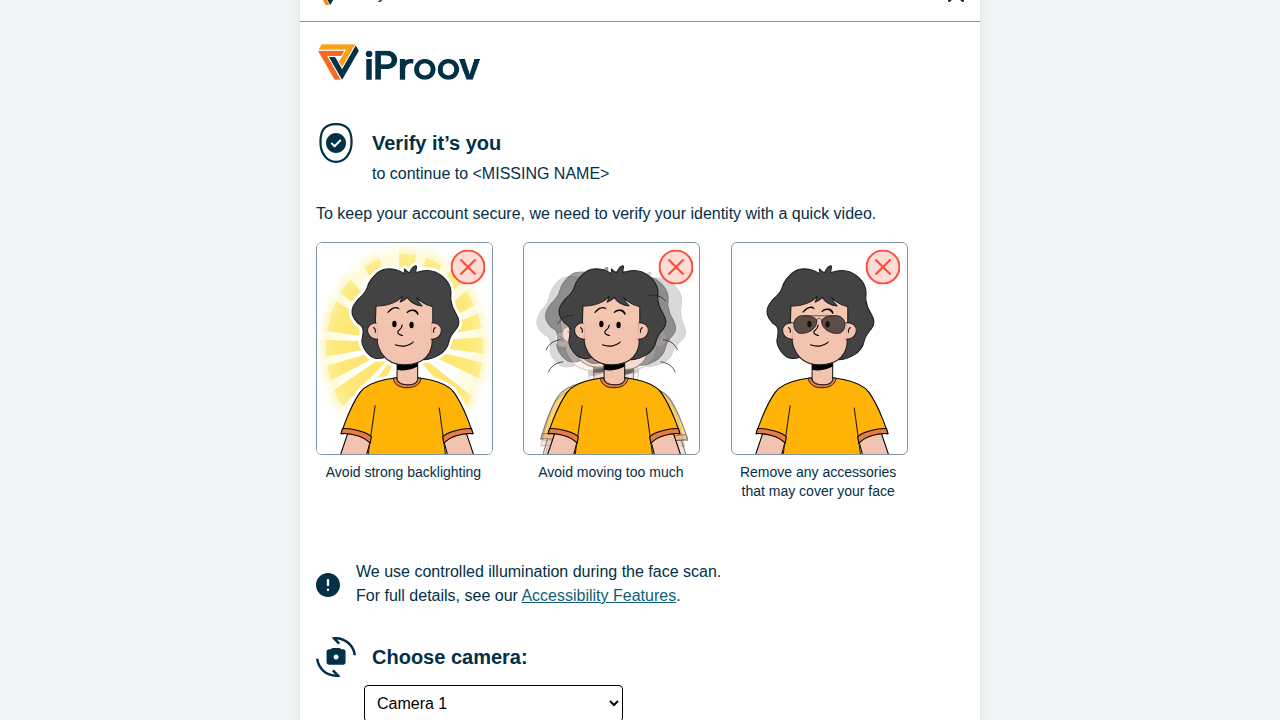Click the exclamation info icon near illumination notice
The width and height of the screenshot is (1280, 720).
point(328,585)
